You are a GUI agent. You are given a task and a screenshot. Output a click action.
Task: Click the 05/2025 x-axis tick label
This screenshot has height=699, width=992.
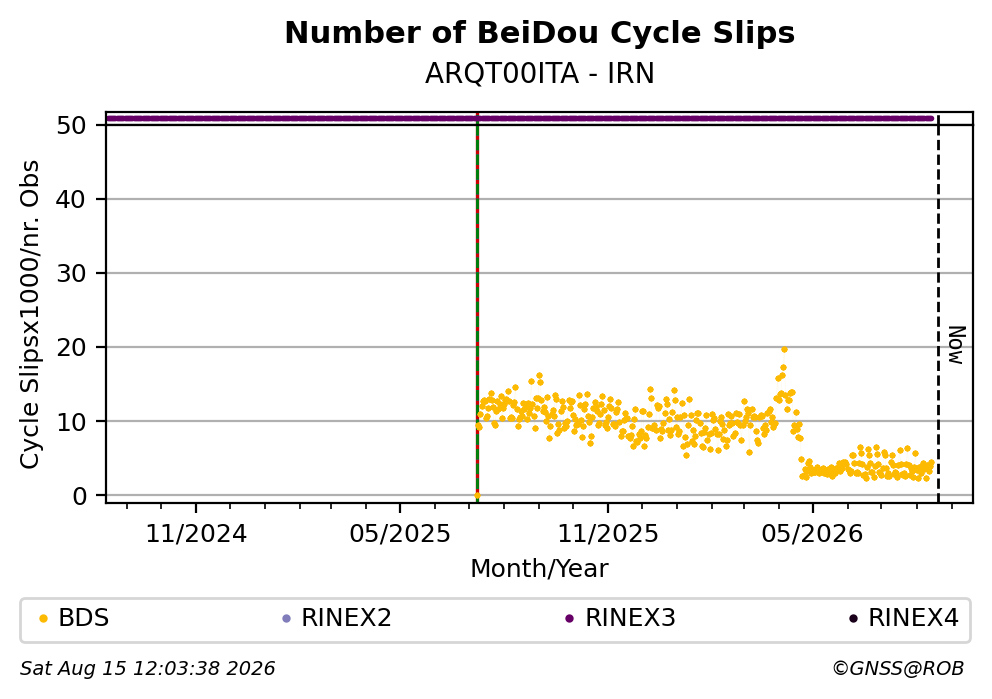[400, 535]
